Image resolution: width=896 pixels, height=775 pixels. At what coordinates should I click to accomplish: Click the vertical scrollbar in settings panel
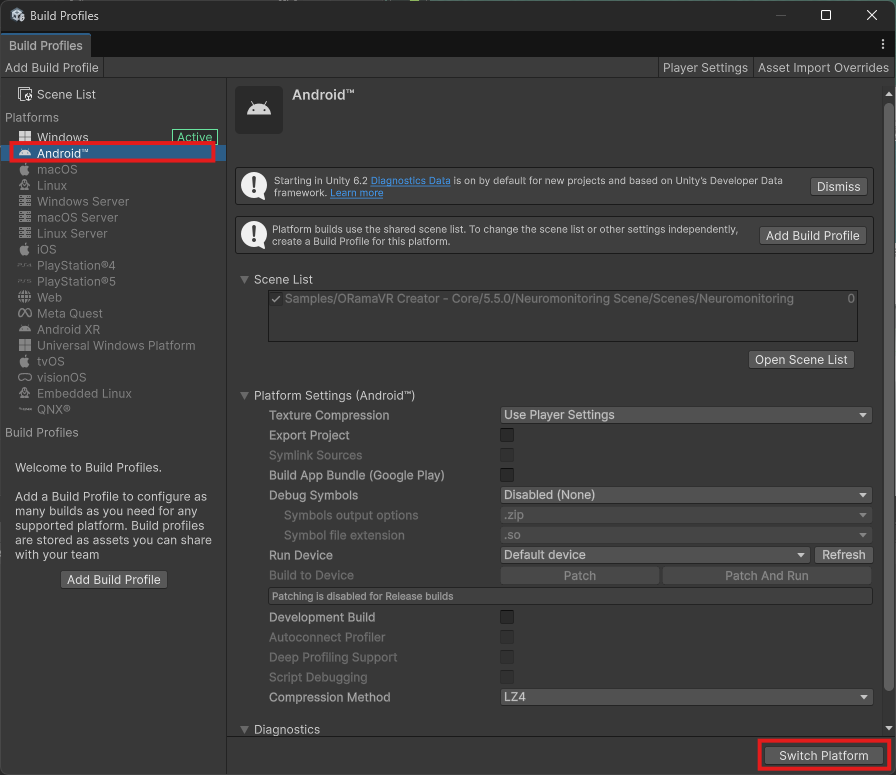point(889,396)
